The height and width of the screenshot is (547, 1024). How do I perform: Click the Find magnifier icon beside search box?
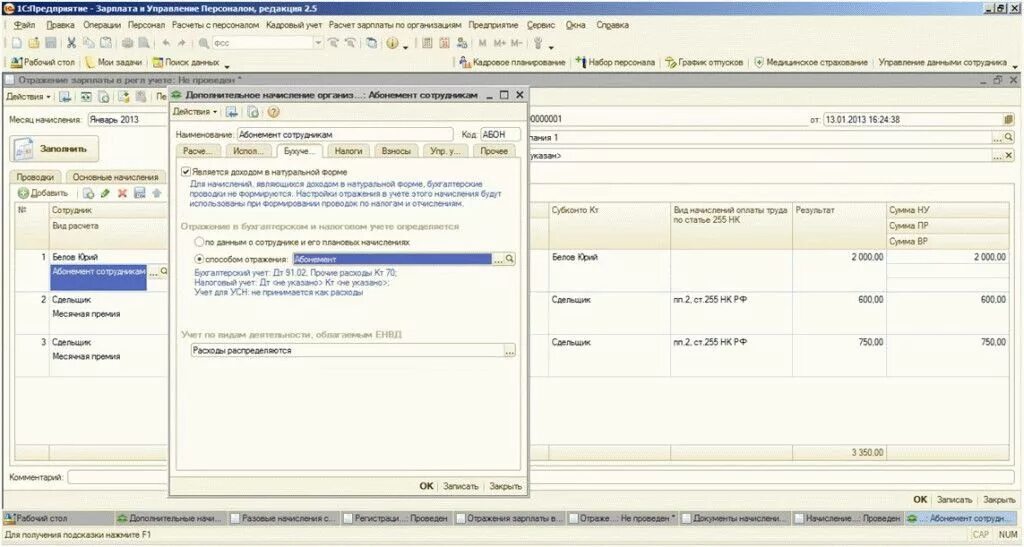(204, 43)
